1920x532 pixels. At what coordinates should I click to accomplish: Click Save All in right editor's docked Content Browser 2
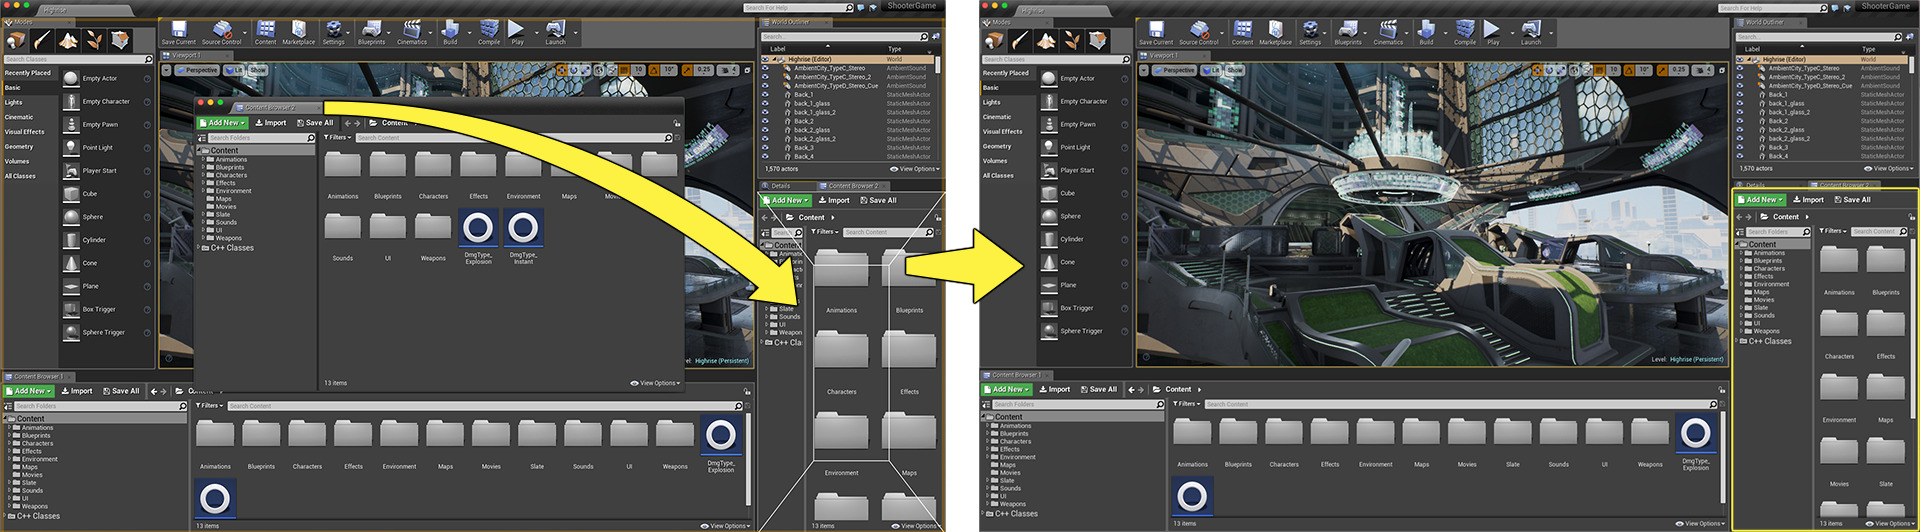tap(1852, 199)
